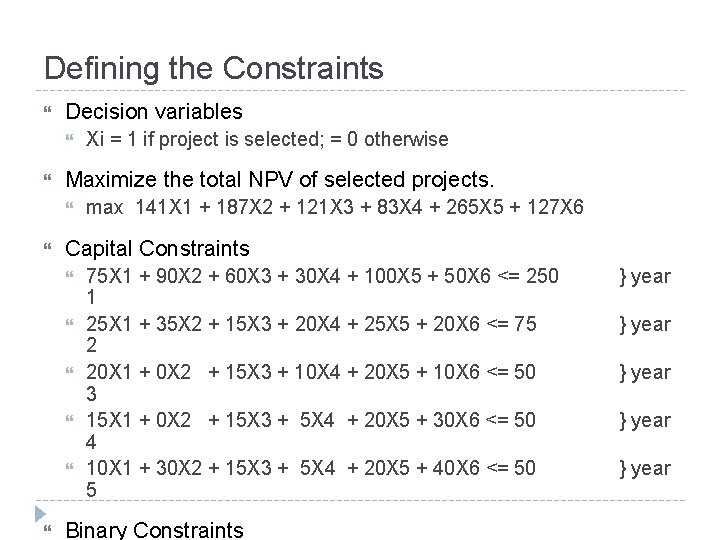The height and width of the screenshot is (540, 720).
Task: Click the constraint line beginning with 15X1
Action: point(311,420)
